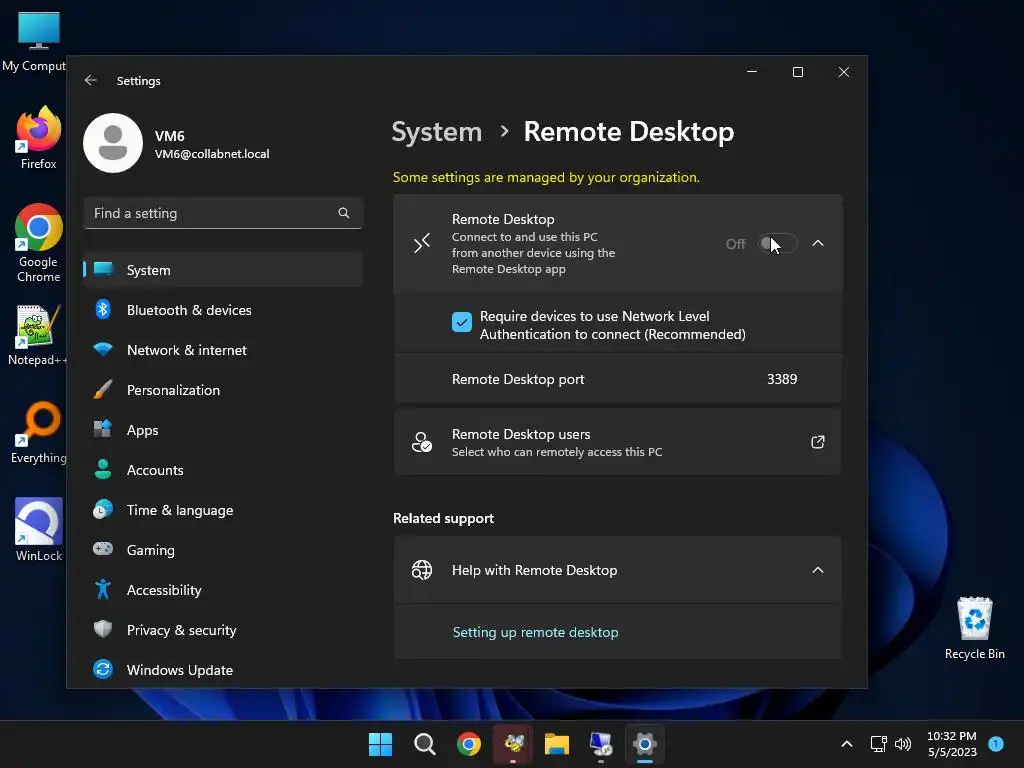1024x768 pixels.
Task: Click the network tray icon
Action: coord(878,744)
